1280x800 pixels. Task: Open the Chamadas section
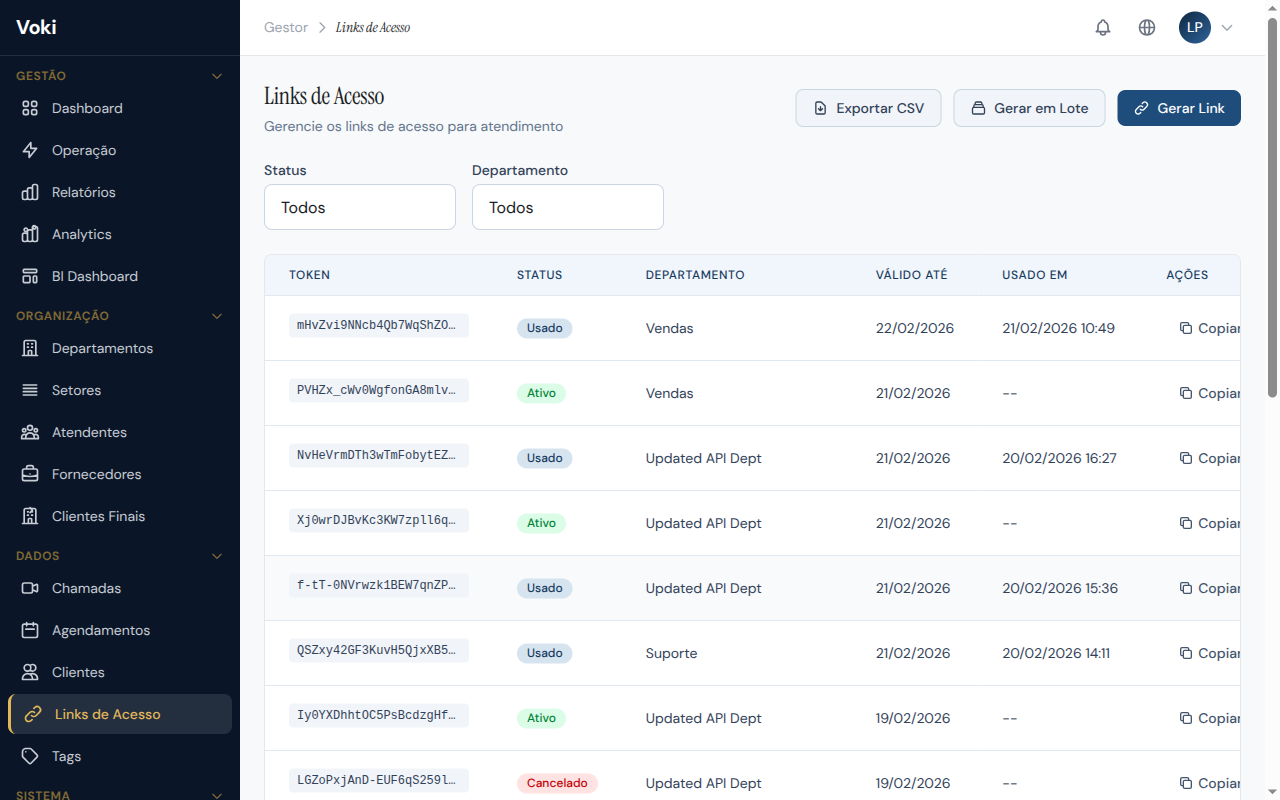pos(86,588)
